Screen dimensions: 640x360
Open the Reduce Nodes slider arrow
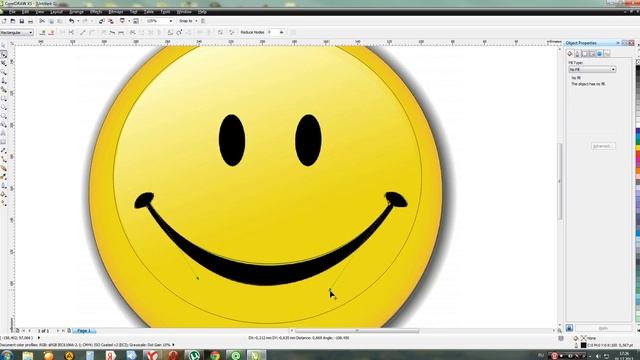[281, 32]
